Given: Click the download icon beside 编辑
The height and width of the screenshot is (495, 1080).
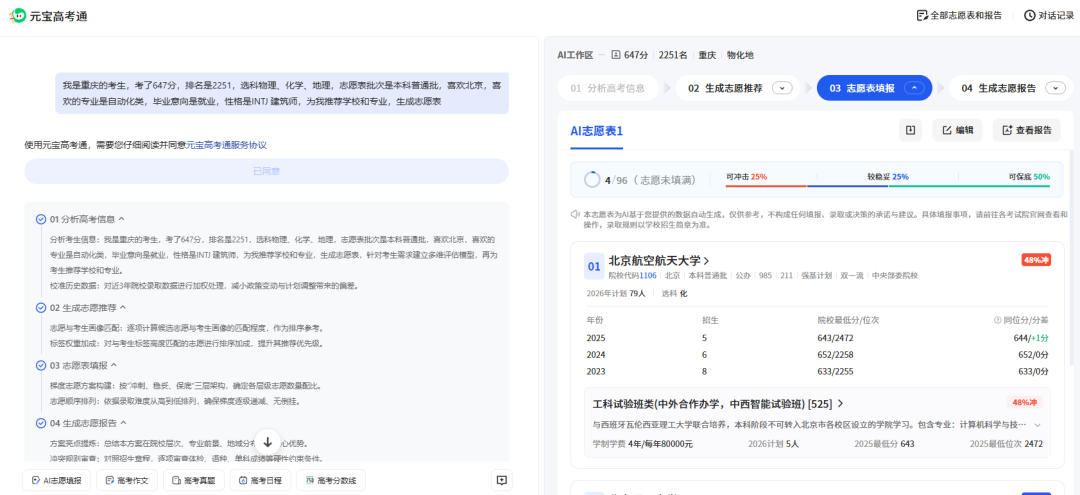Looking at the screenshot, I should pos(910,130).
